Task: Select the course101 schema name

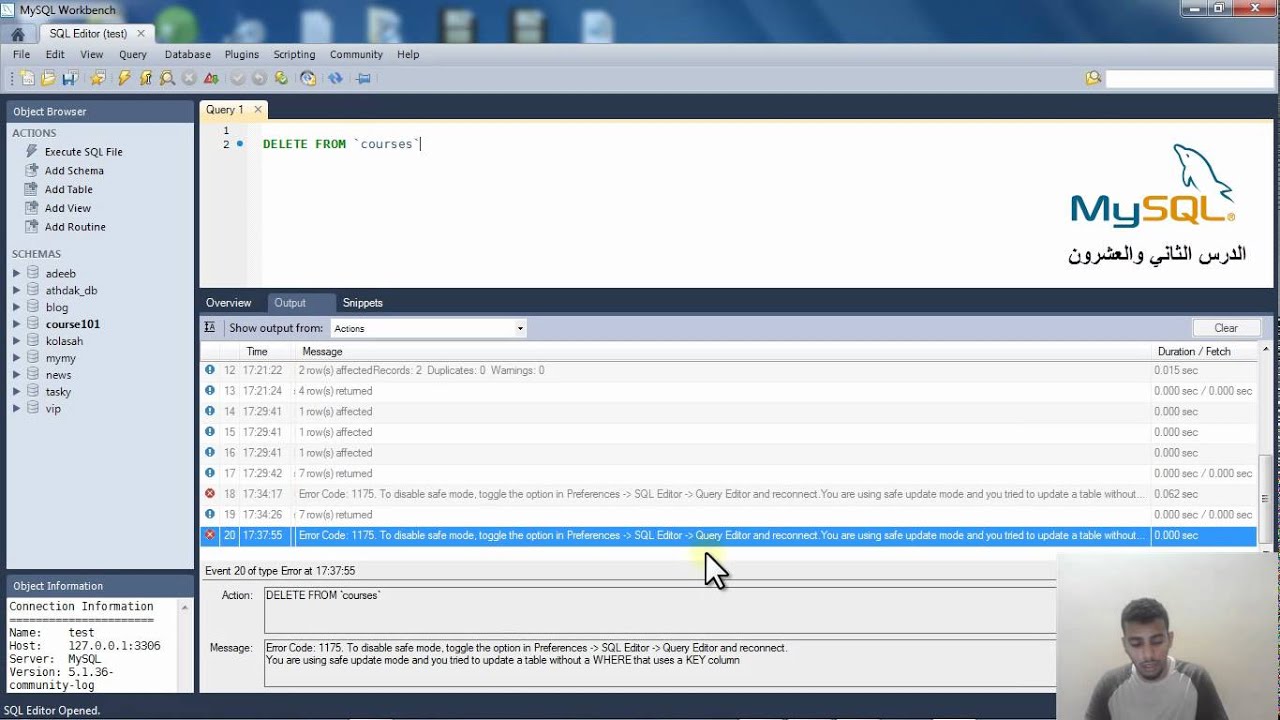Action: coord(72,324)
